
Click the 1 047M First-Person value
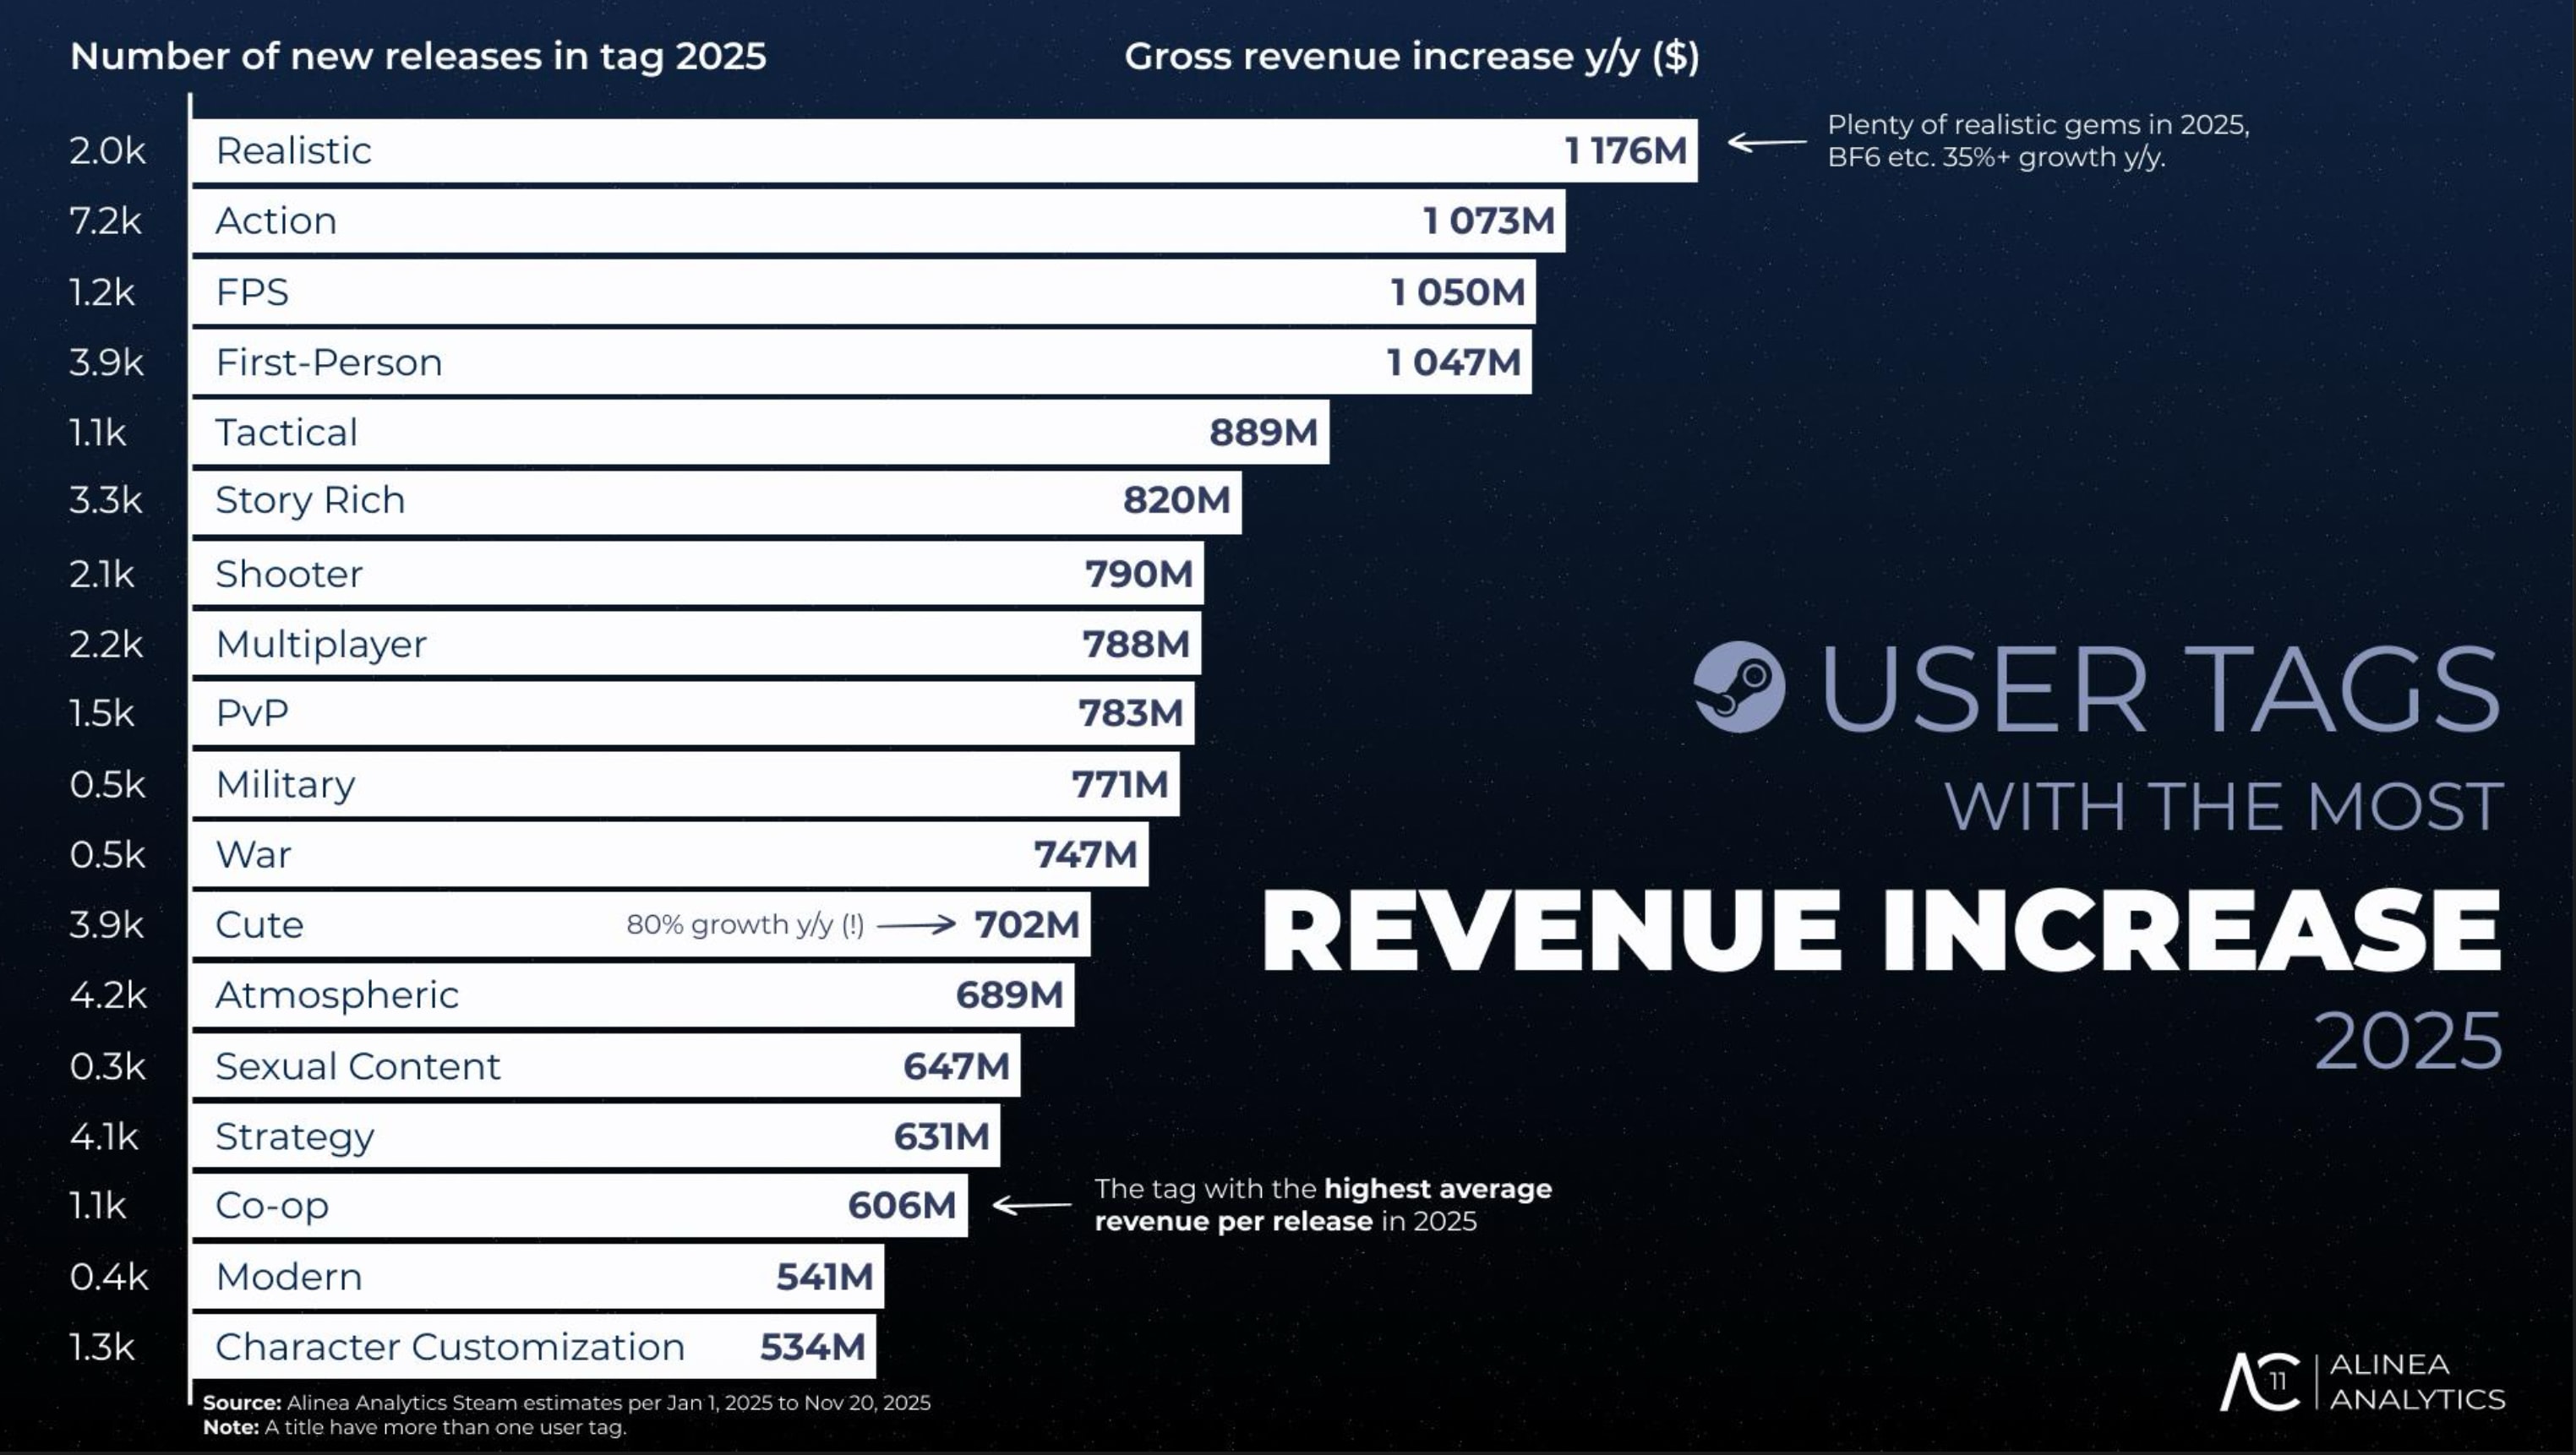coord(1453,362)
